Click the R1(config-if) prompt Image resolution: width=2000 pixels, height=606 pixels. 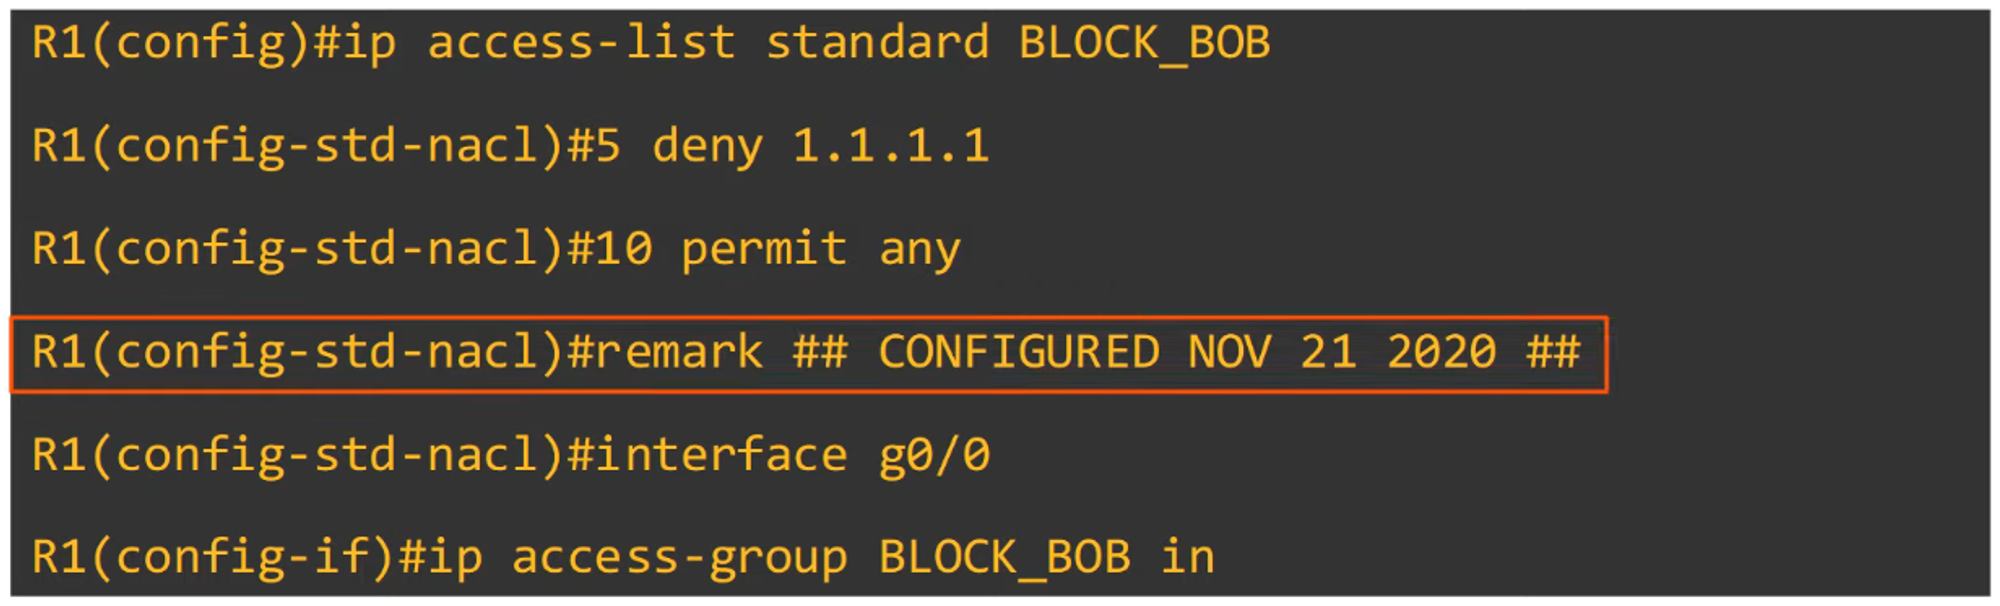point(212,557)
